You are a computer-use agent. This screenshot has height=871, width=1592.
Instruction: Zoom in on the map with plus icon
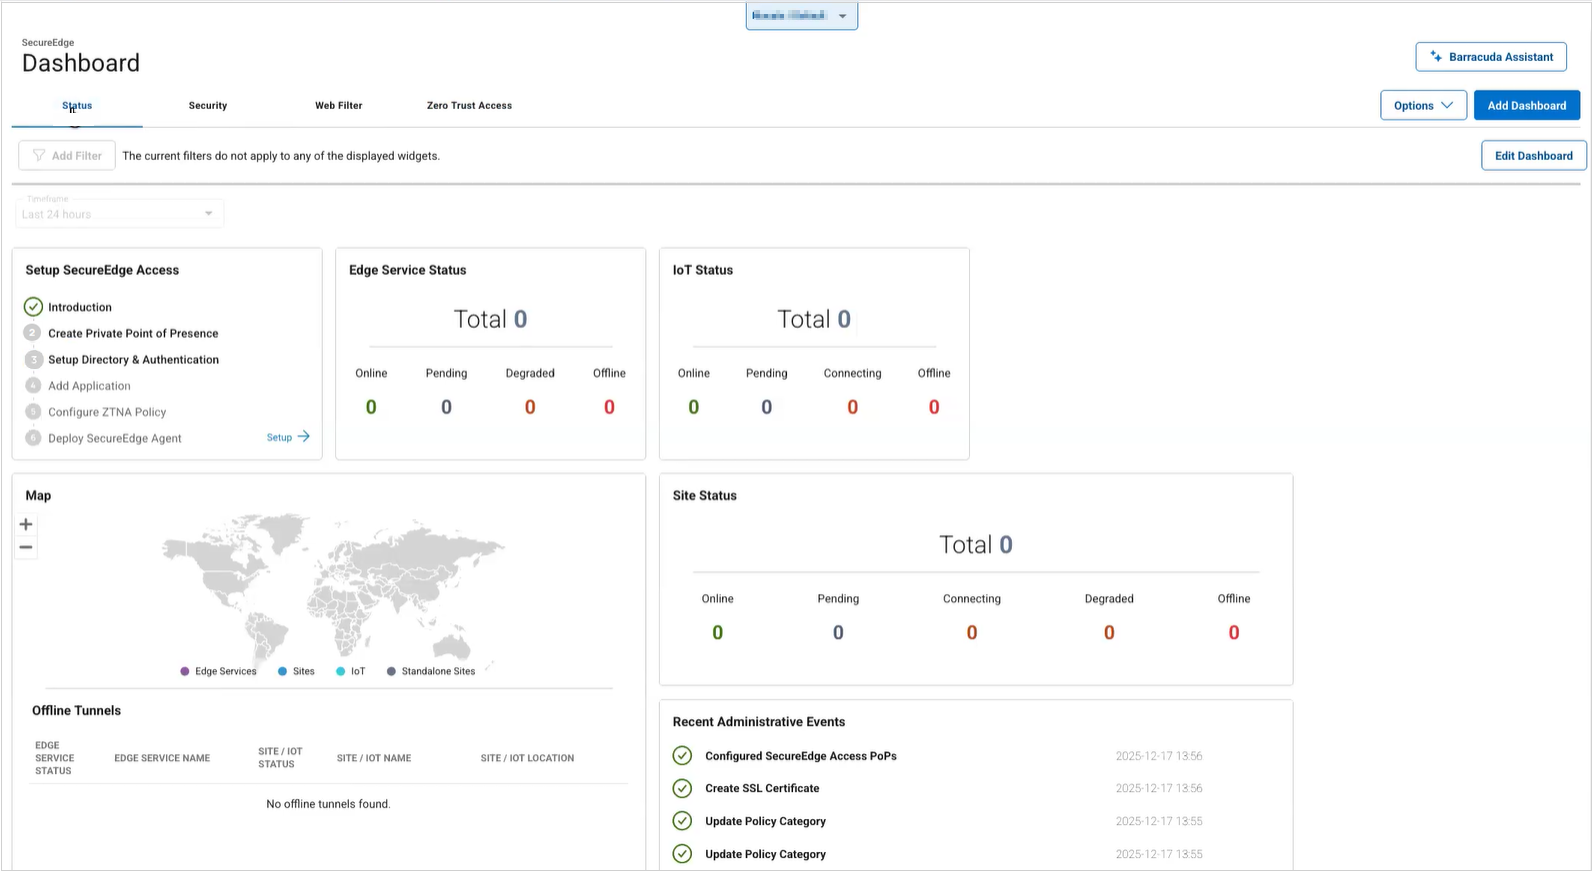(26, 524)
